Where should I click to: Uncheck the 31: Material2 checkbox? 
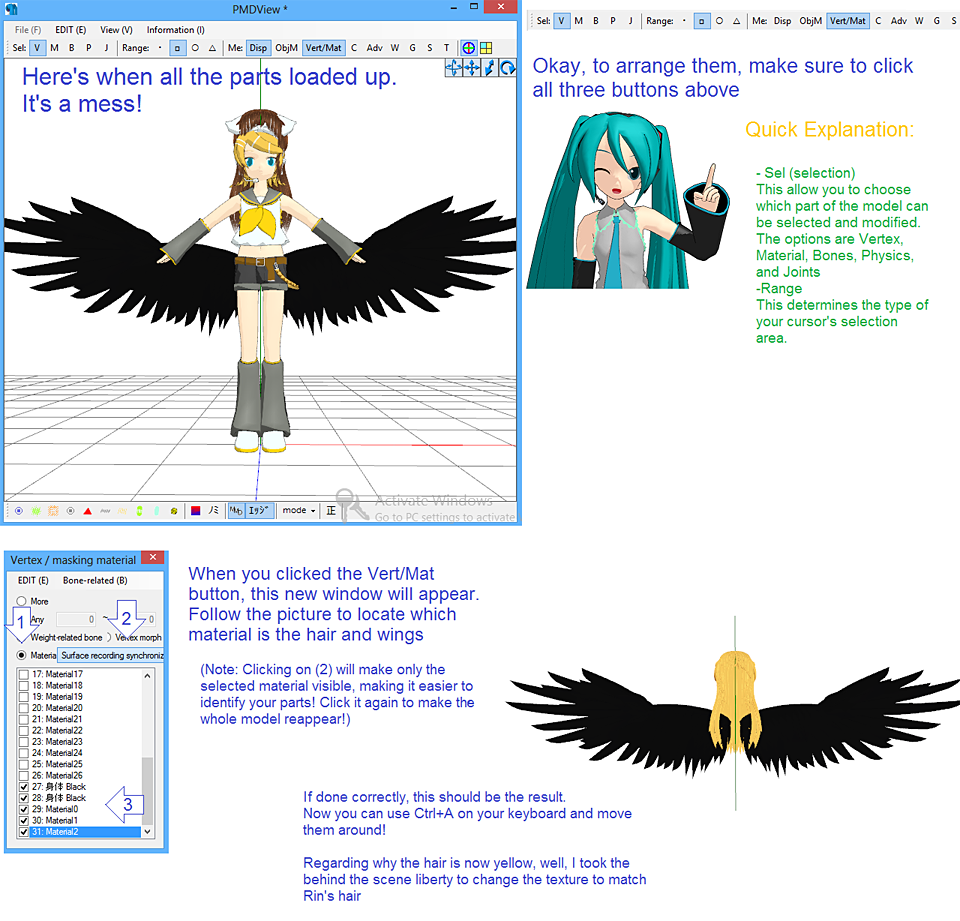pyautogui.click(x=24, y=832)
